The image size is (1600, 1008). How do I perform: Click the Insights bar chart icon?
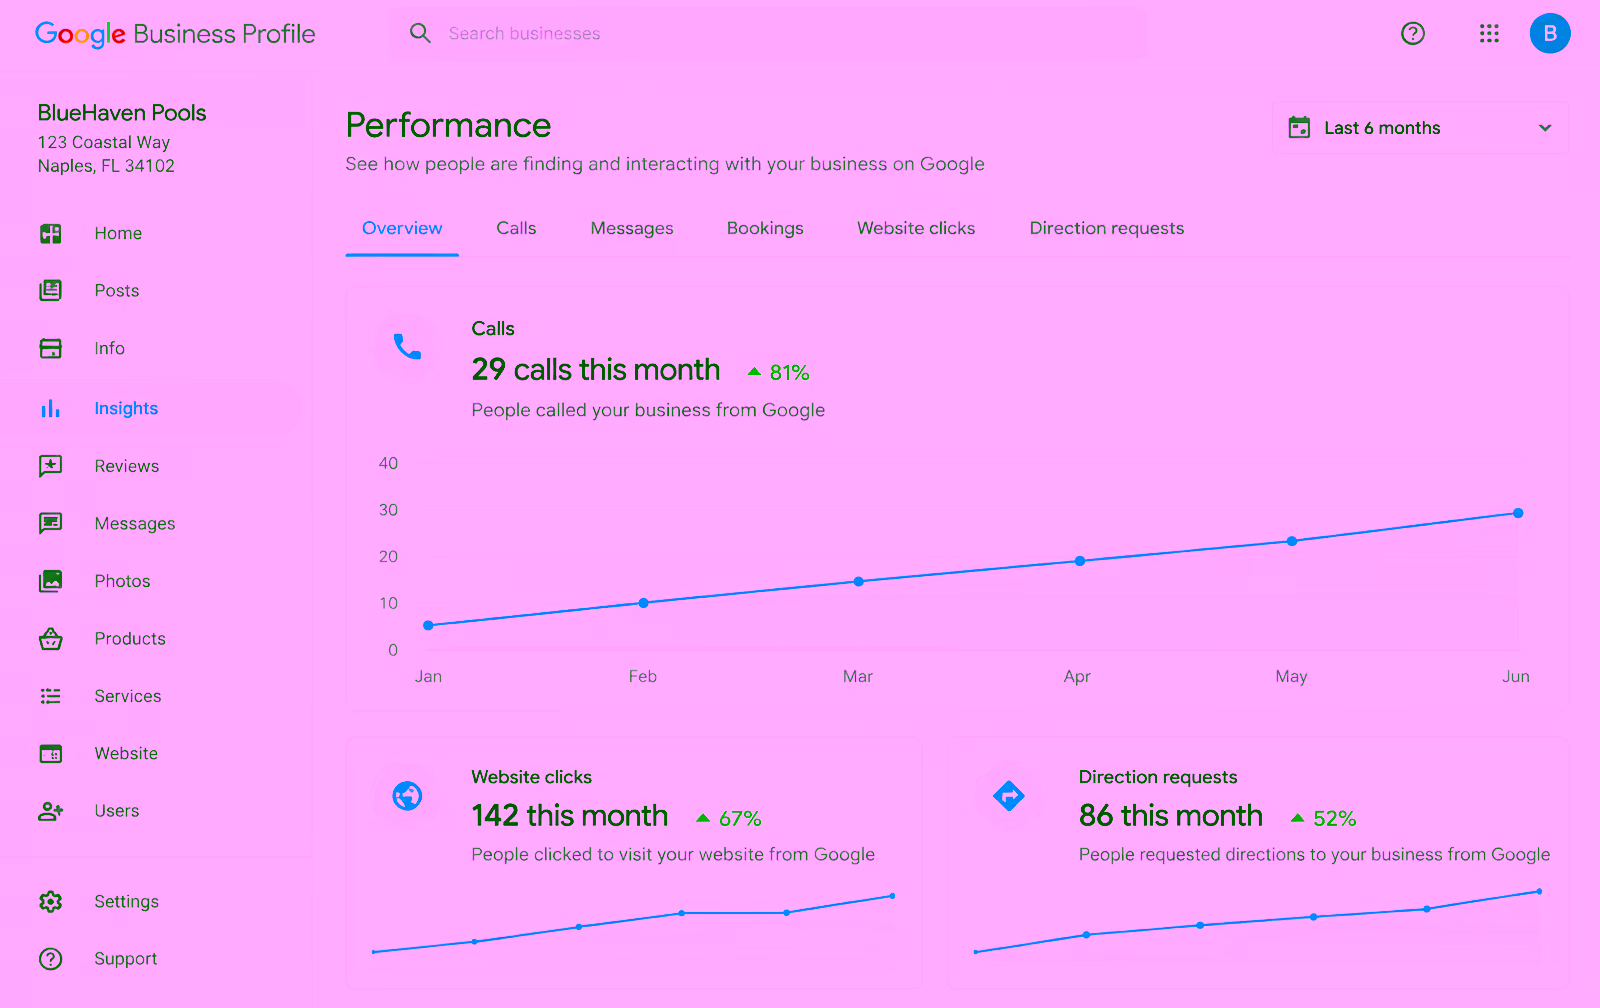pyautogui.click(x=51, y=409)
